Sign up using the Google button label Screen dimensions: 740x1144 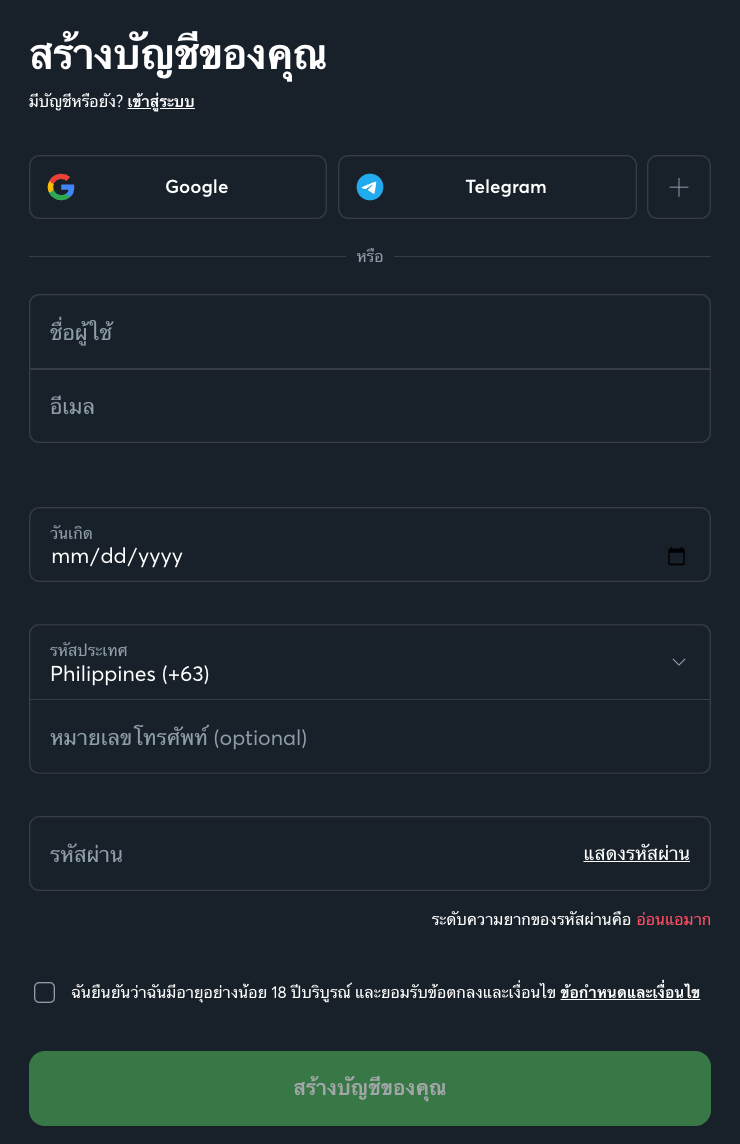[x=197, y=187]
